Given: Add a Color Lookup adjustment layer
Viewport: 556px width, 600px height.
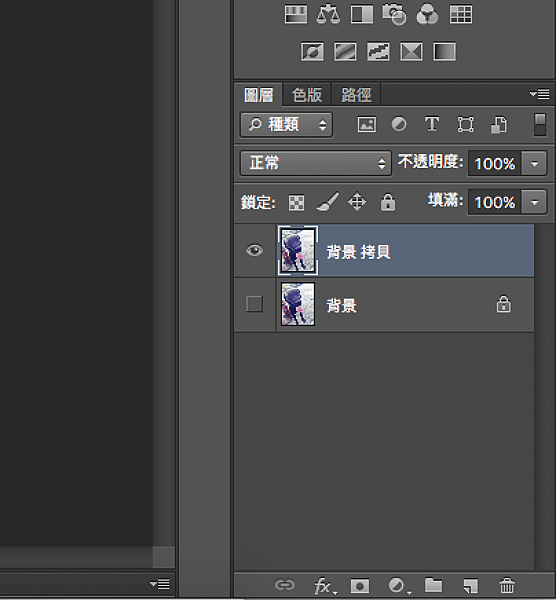Looking at the screenshot, I should pos(461,15).
